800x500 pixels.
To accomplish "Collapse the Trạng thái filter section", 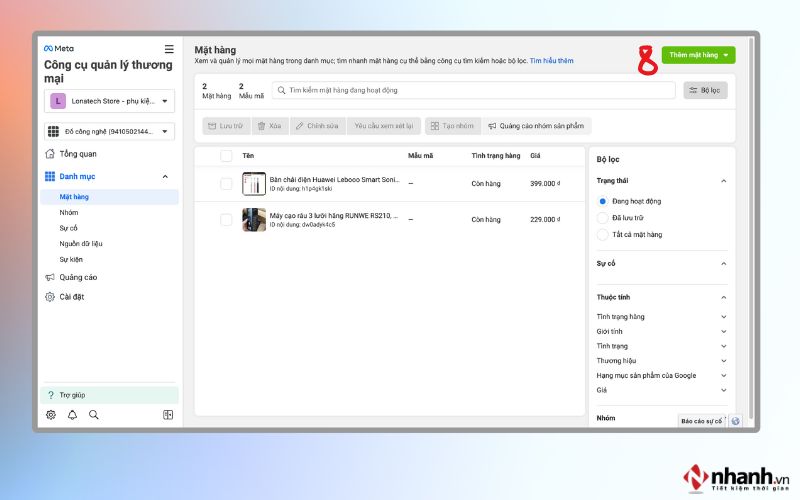I will coord(723,181).
